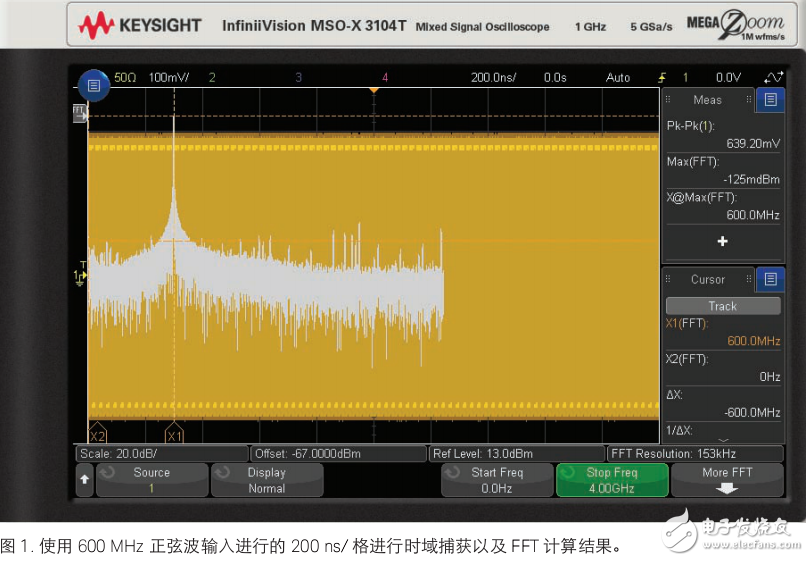
Task: Select the X2 cursor marker
Action: tap(97, 436)
